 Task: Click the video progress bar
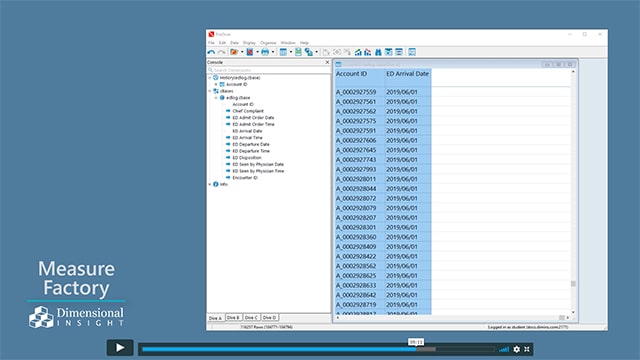318,349
